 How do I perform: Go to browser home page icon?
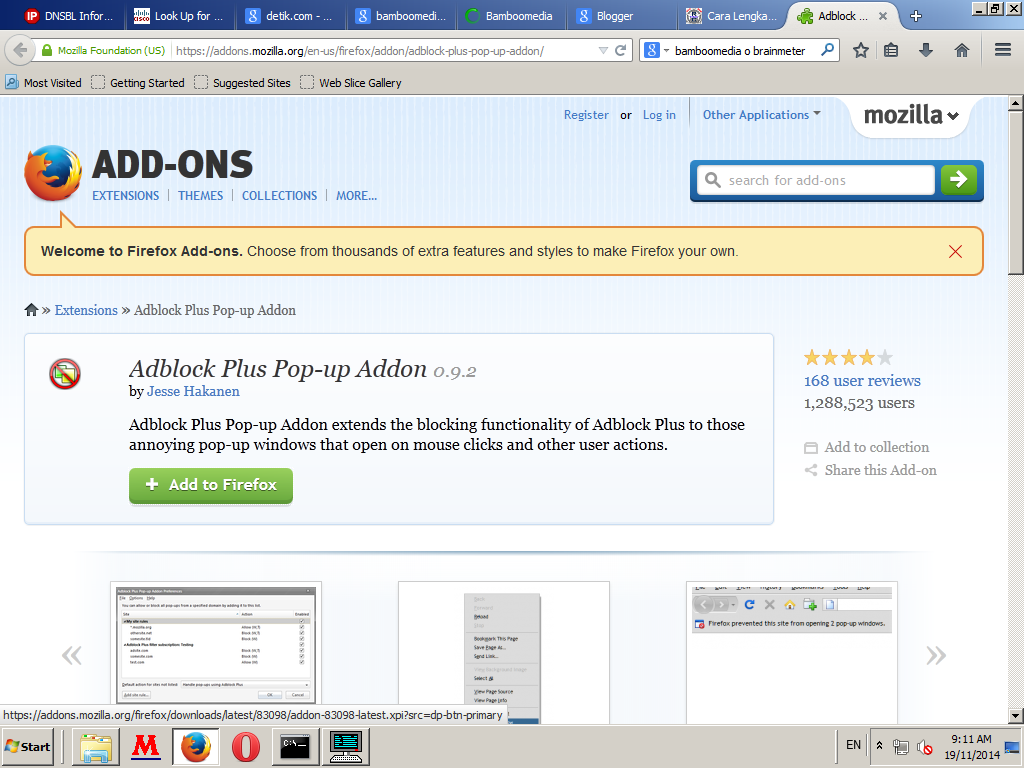961,50
